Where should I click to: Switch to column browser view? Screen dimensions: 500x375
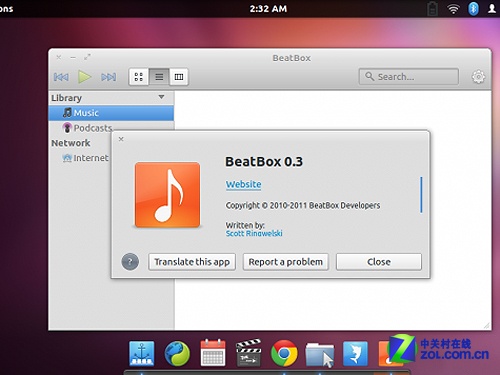(x=179, y=77)
